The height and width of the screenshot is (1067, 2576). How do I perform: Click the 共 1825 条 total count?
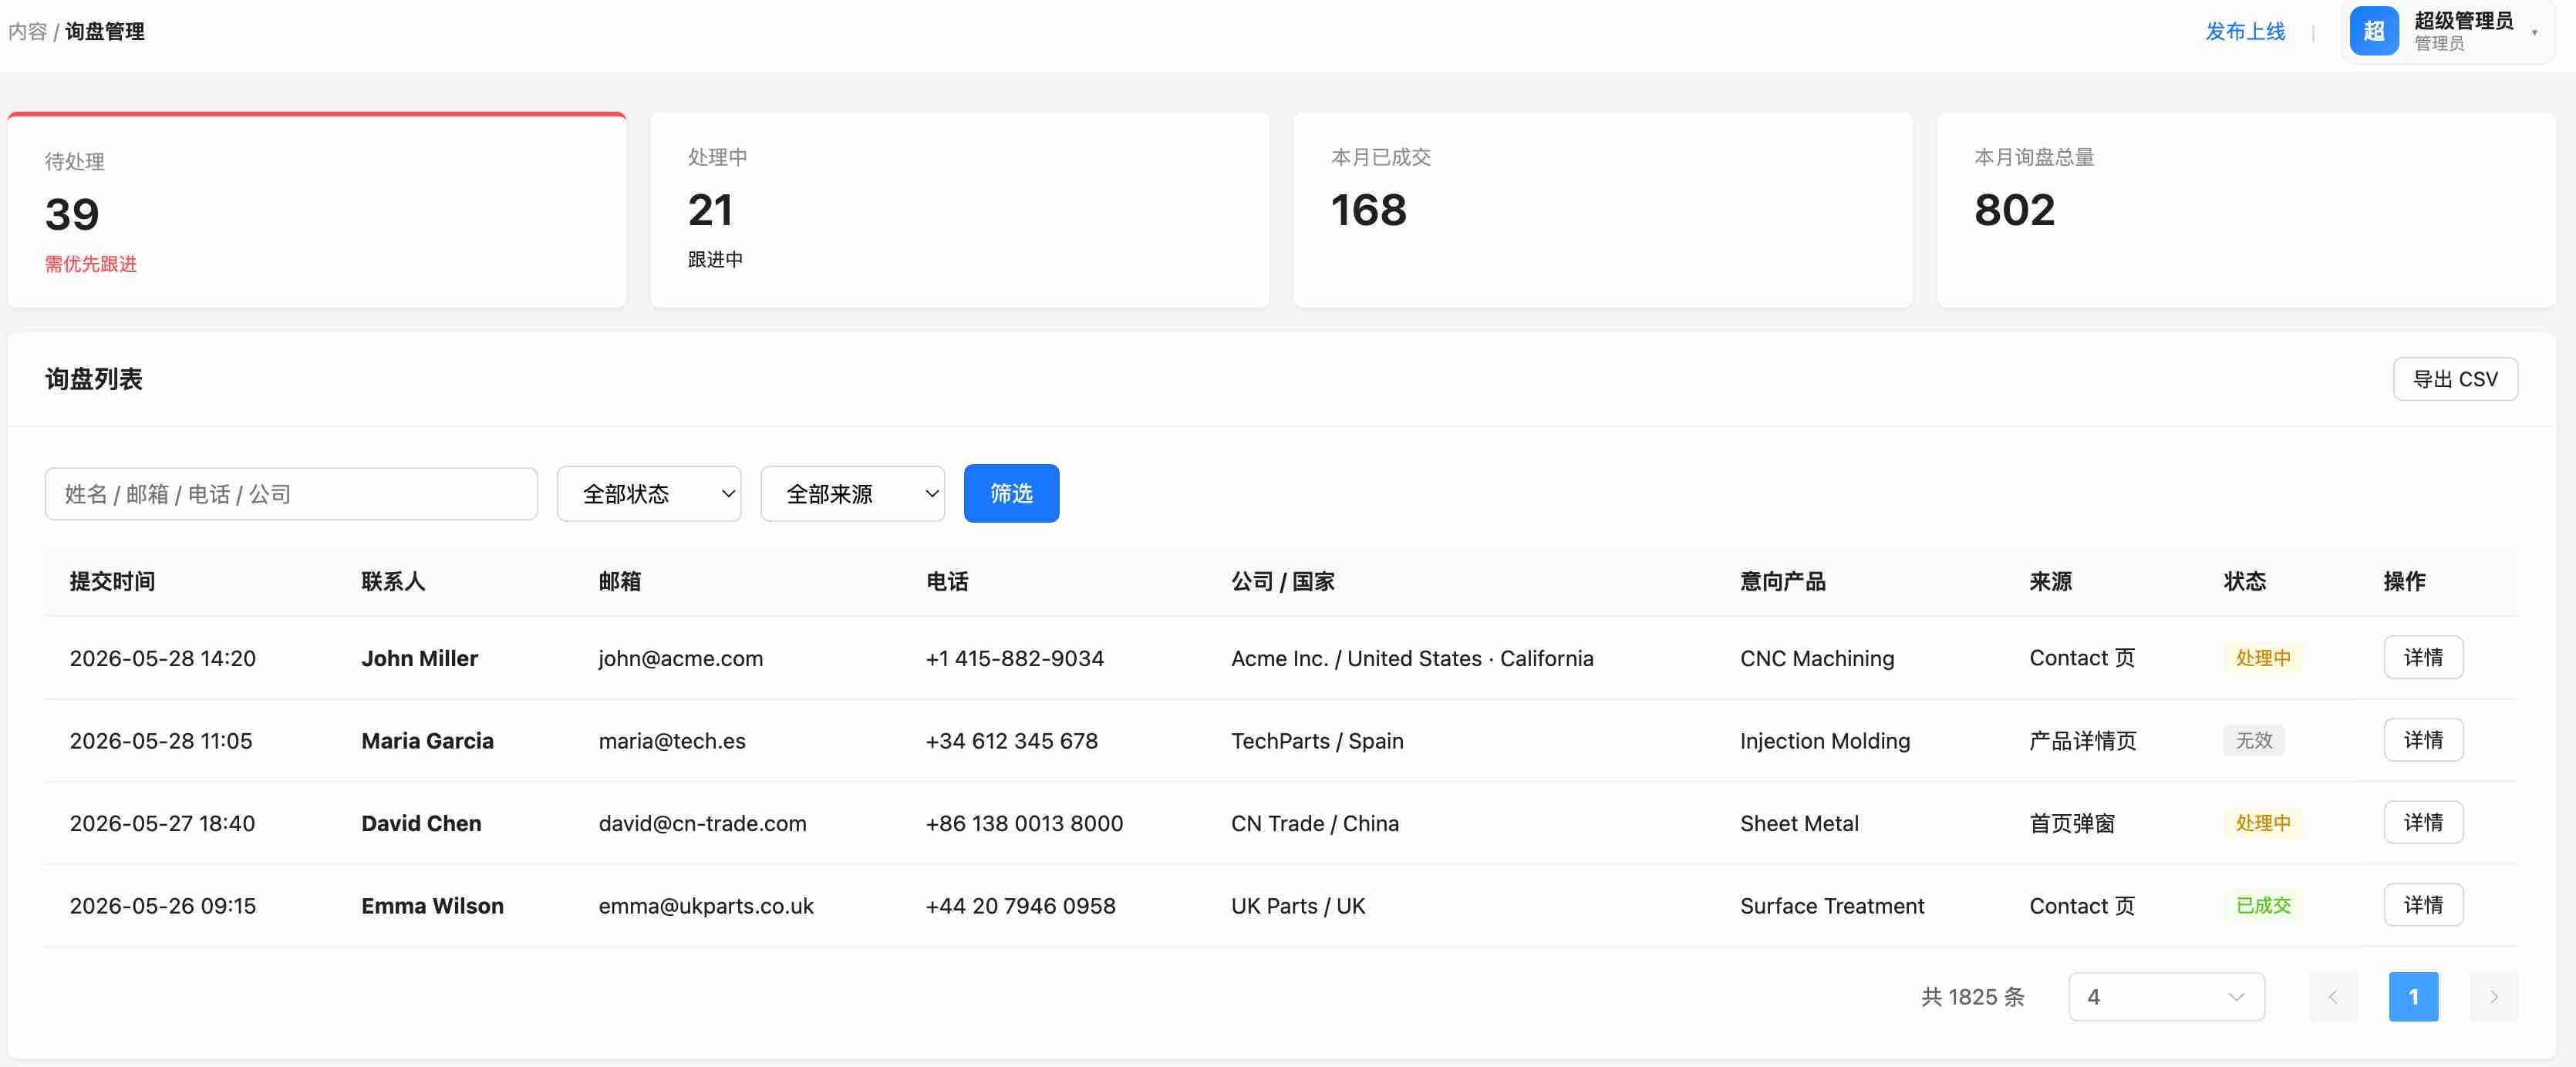point(1972,997)
